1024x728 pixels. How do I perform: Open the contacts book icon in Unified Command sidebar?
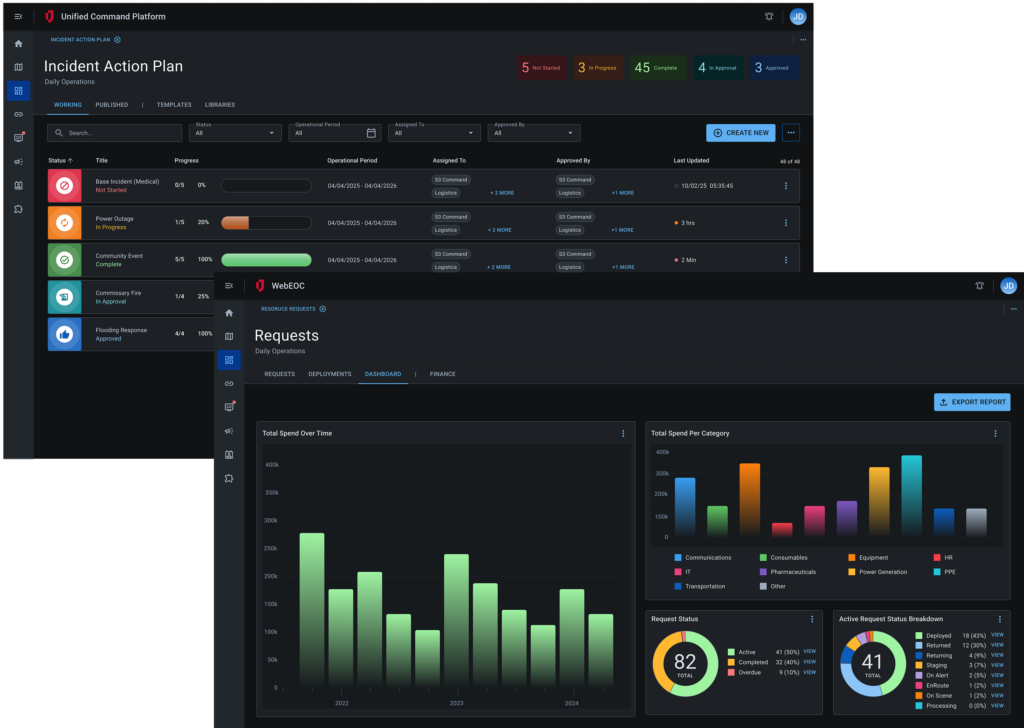18,185
